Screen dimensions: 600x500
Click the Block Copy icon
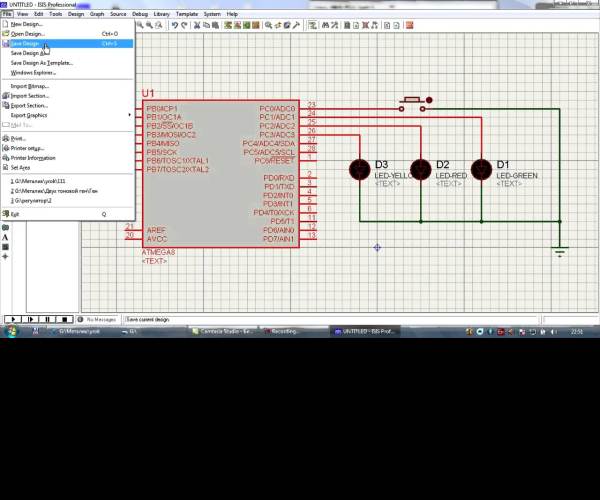(228, 25)
